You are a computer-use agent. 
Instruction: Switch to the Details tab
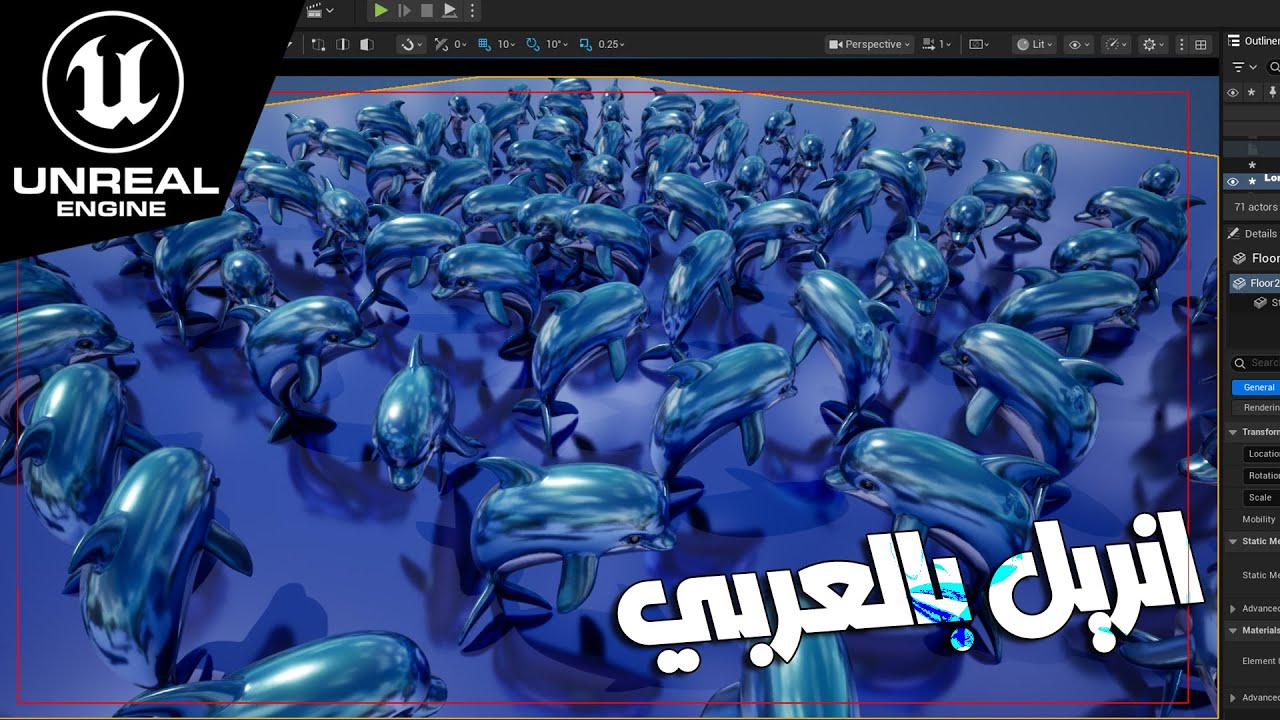(x=1252, y=233)
